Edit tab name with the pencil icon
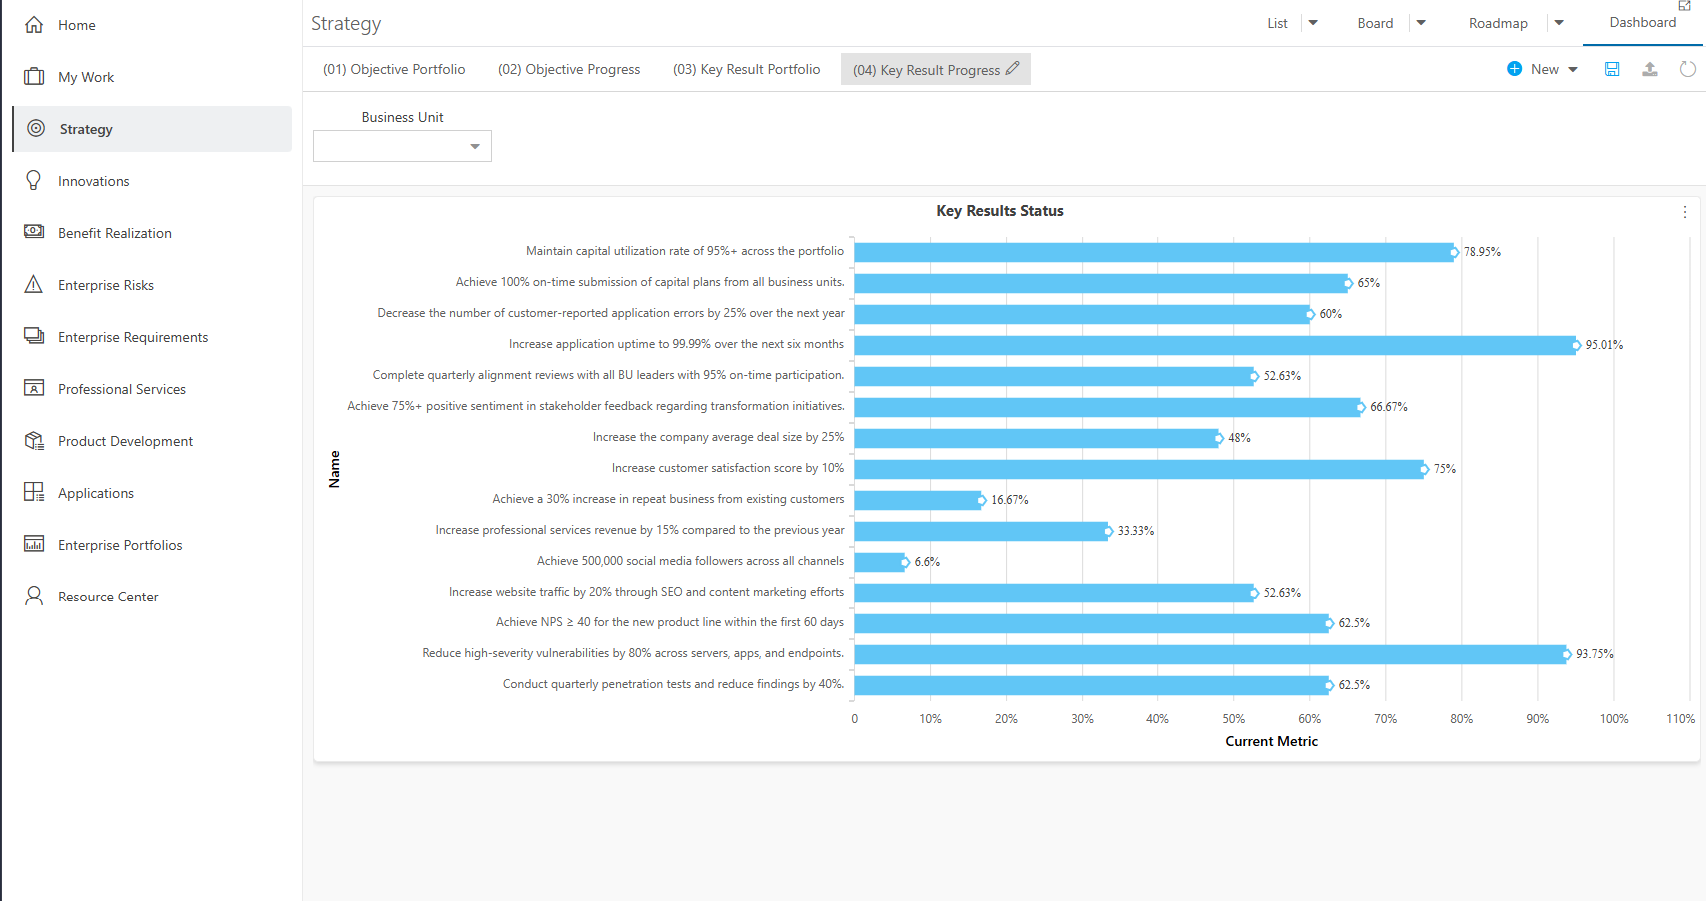Image resolution: width=1706 pixels, height=901 pixels. click(x=1012, y=69)
